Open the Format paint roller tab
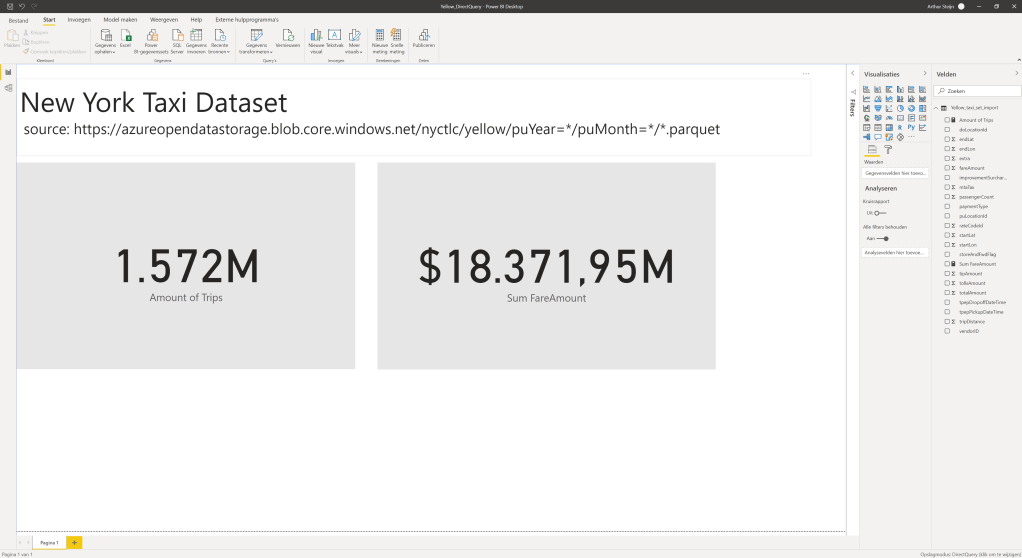This screenshot has height=558, width=1022. 887,149
